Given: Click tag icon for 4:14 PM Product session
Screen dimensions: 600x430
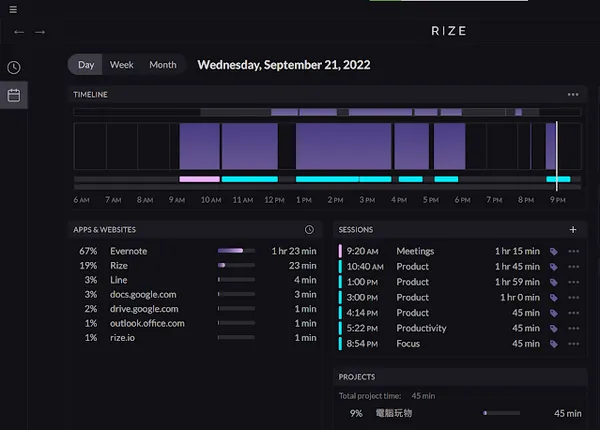Looking at the screenshot, I should click(x=553, y=313).
